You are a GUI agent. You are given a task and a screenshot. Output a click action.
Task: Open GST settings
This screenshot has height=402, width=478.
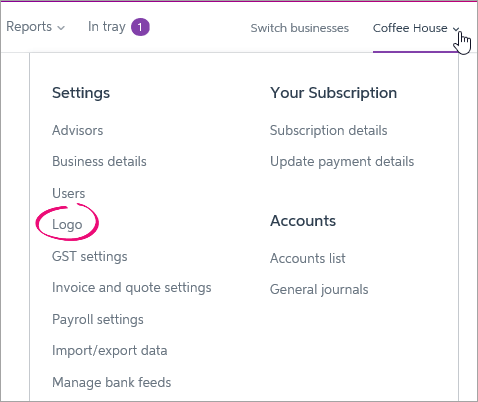pyautogui.click(x=90, y=257)
